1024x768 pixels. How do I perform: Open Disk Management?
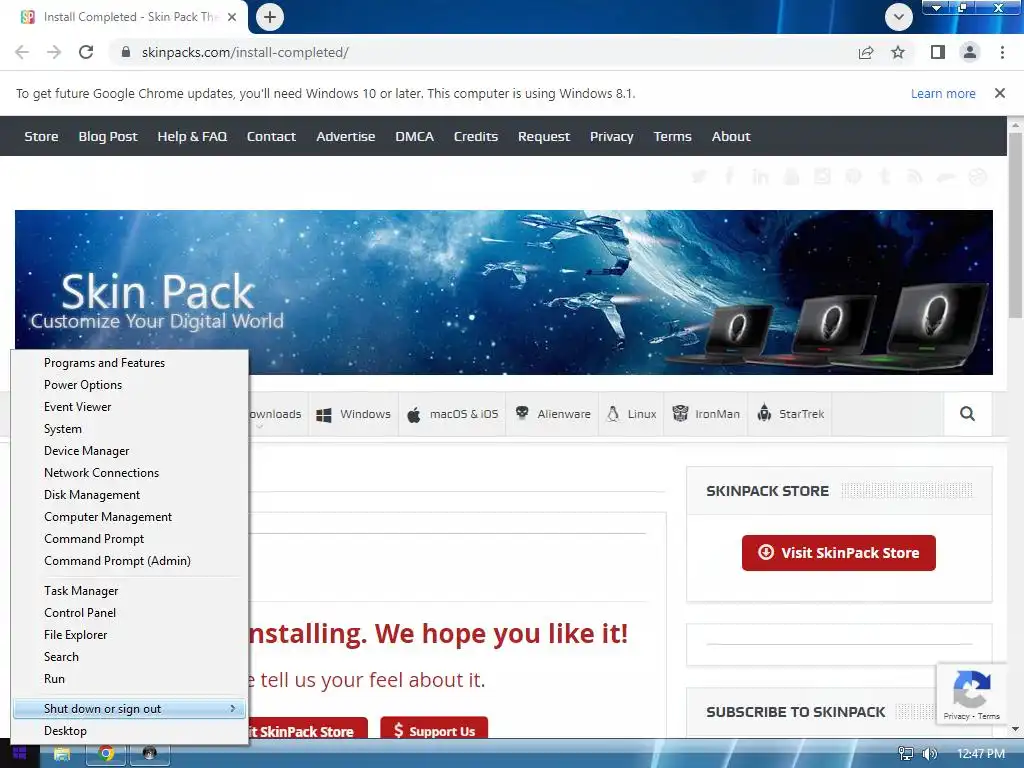pos(92,494)
